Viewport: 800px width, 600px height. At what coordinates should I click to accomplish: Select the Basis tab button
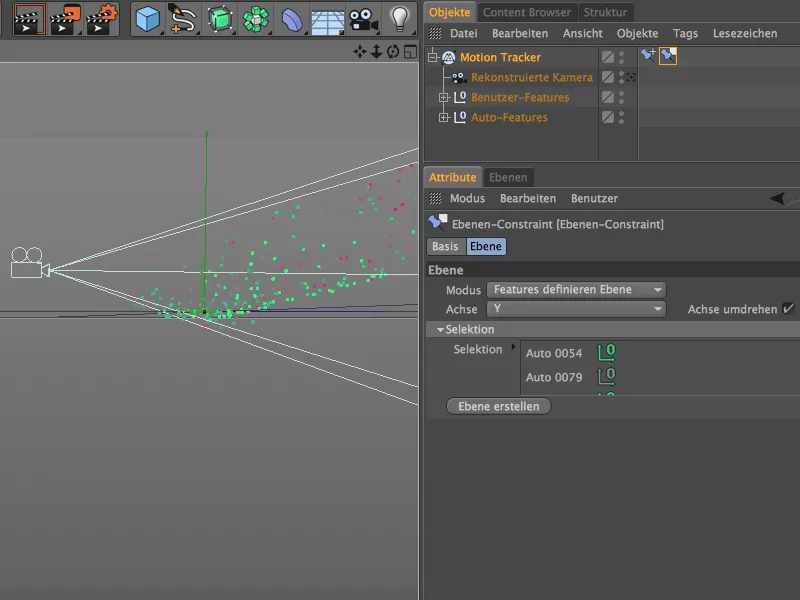pyautogui.click(x=445, y=246)
